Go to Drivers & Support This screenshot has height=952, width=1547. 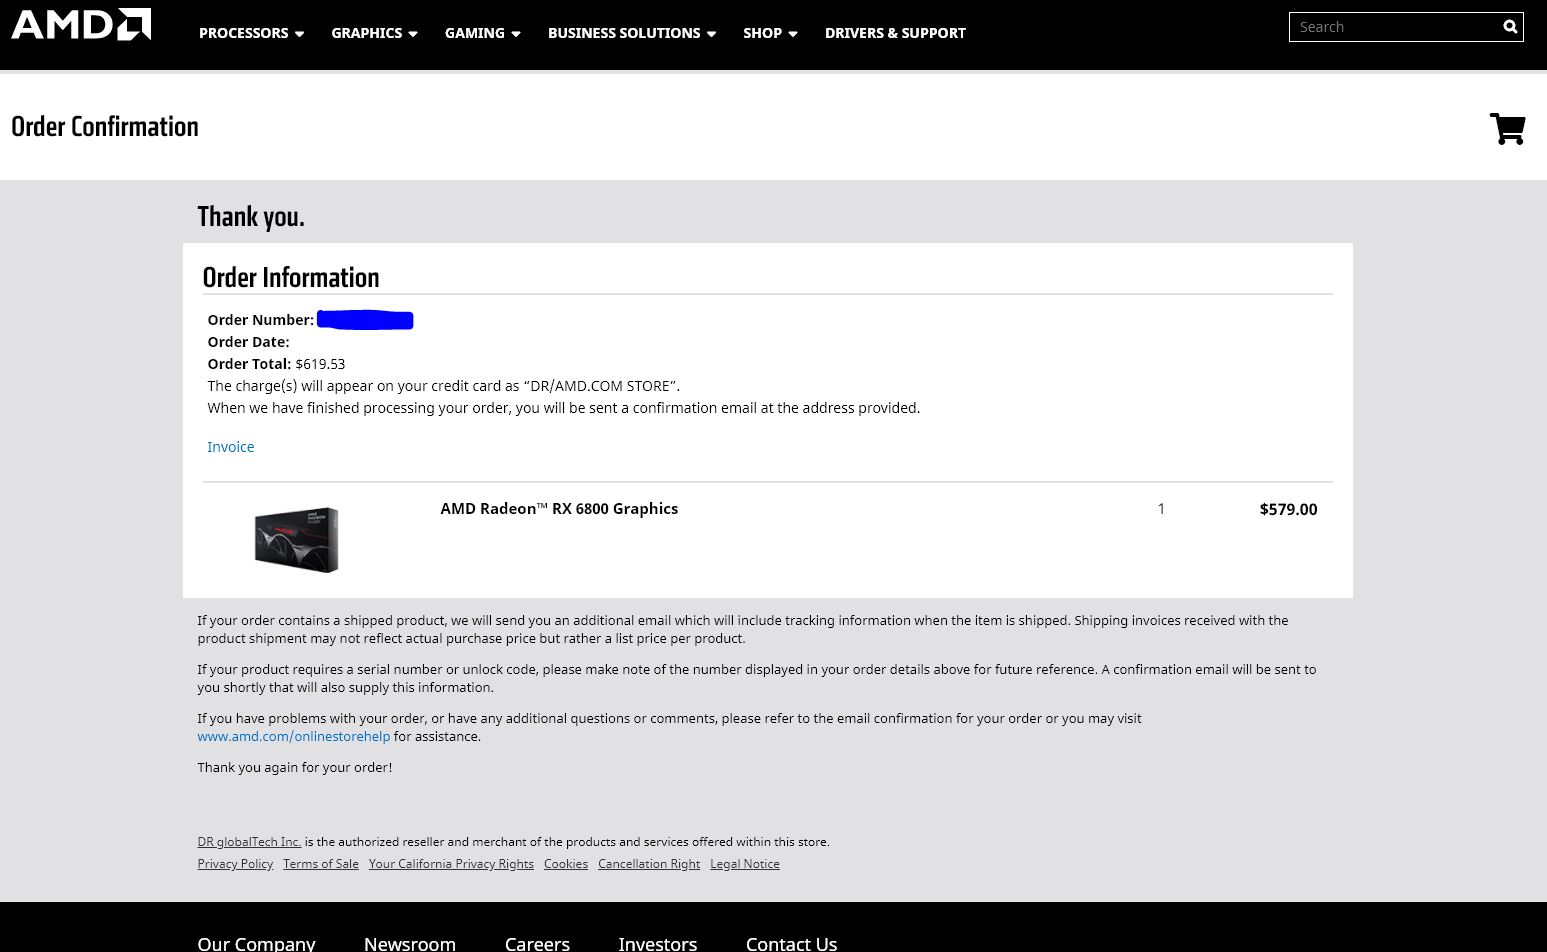895,33
